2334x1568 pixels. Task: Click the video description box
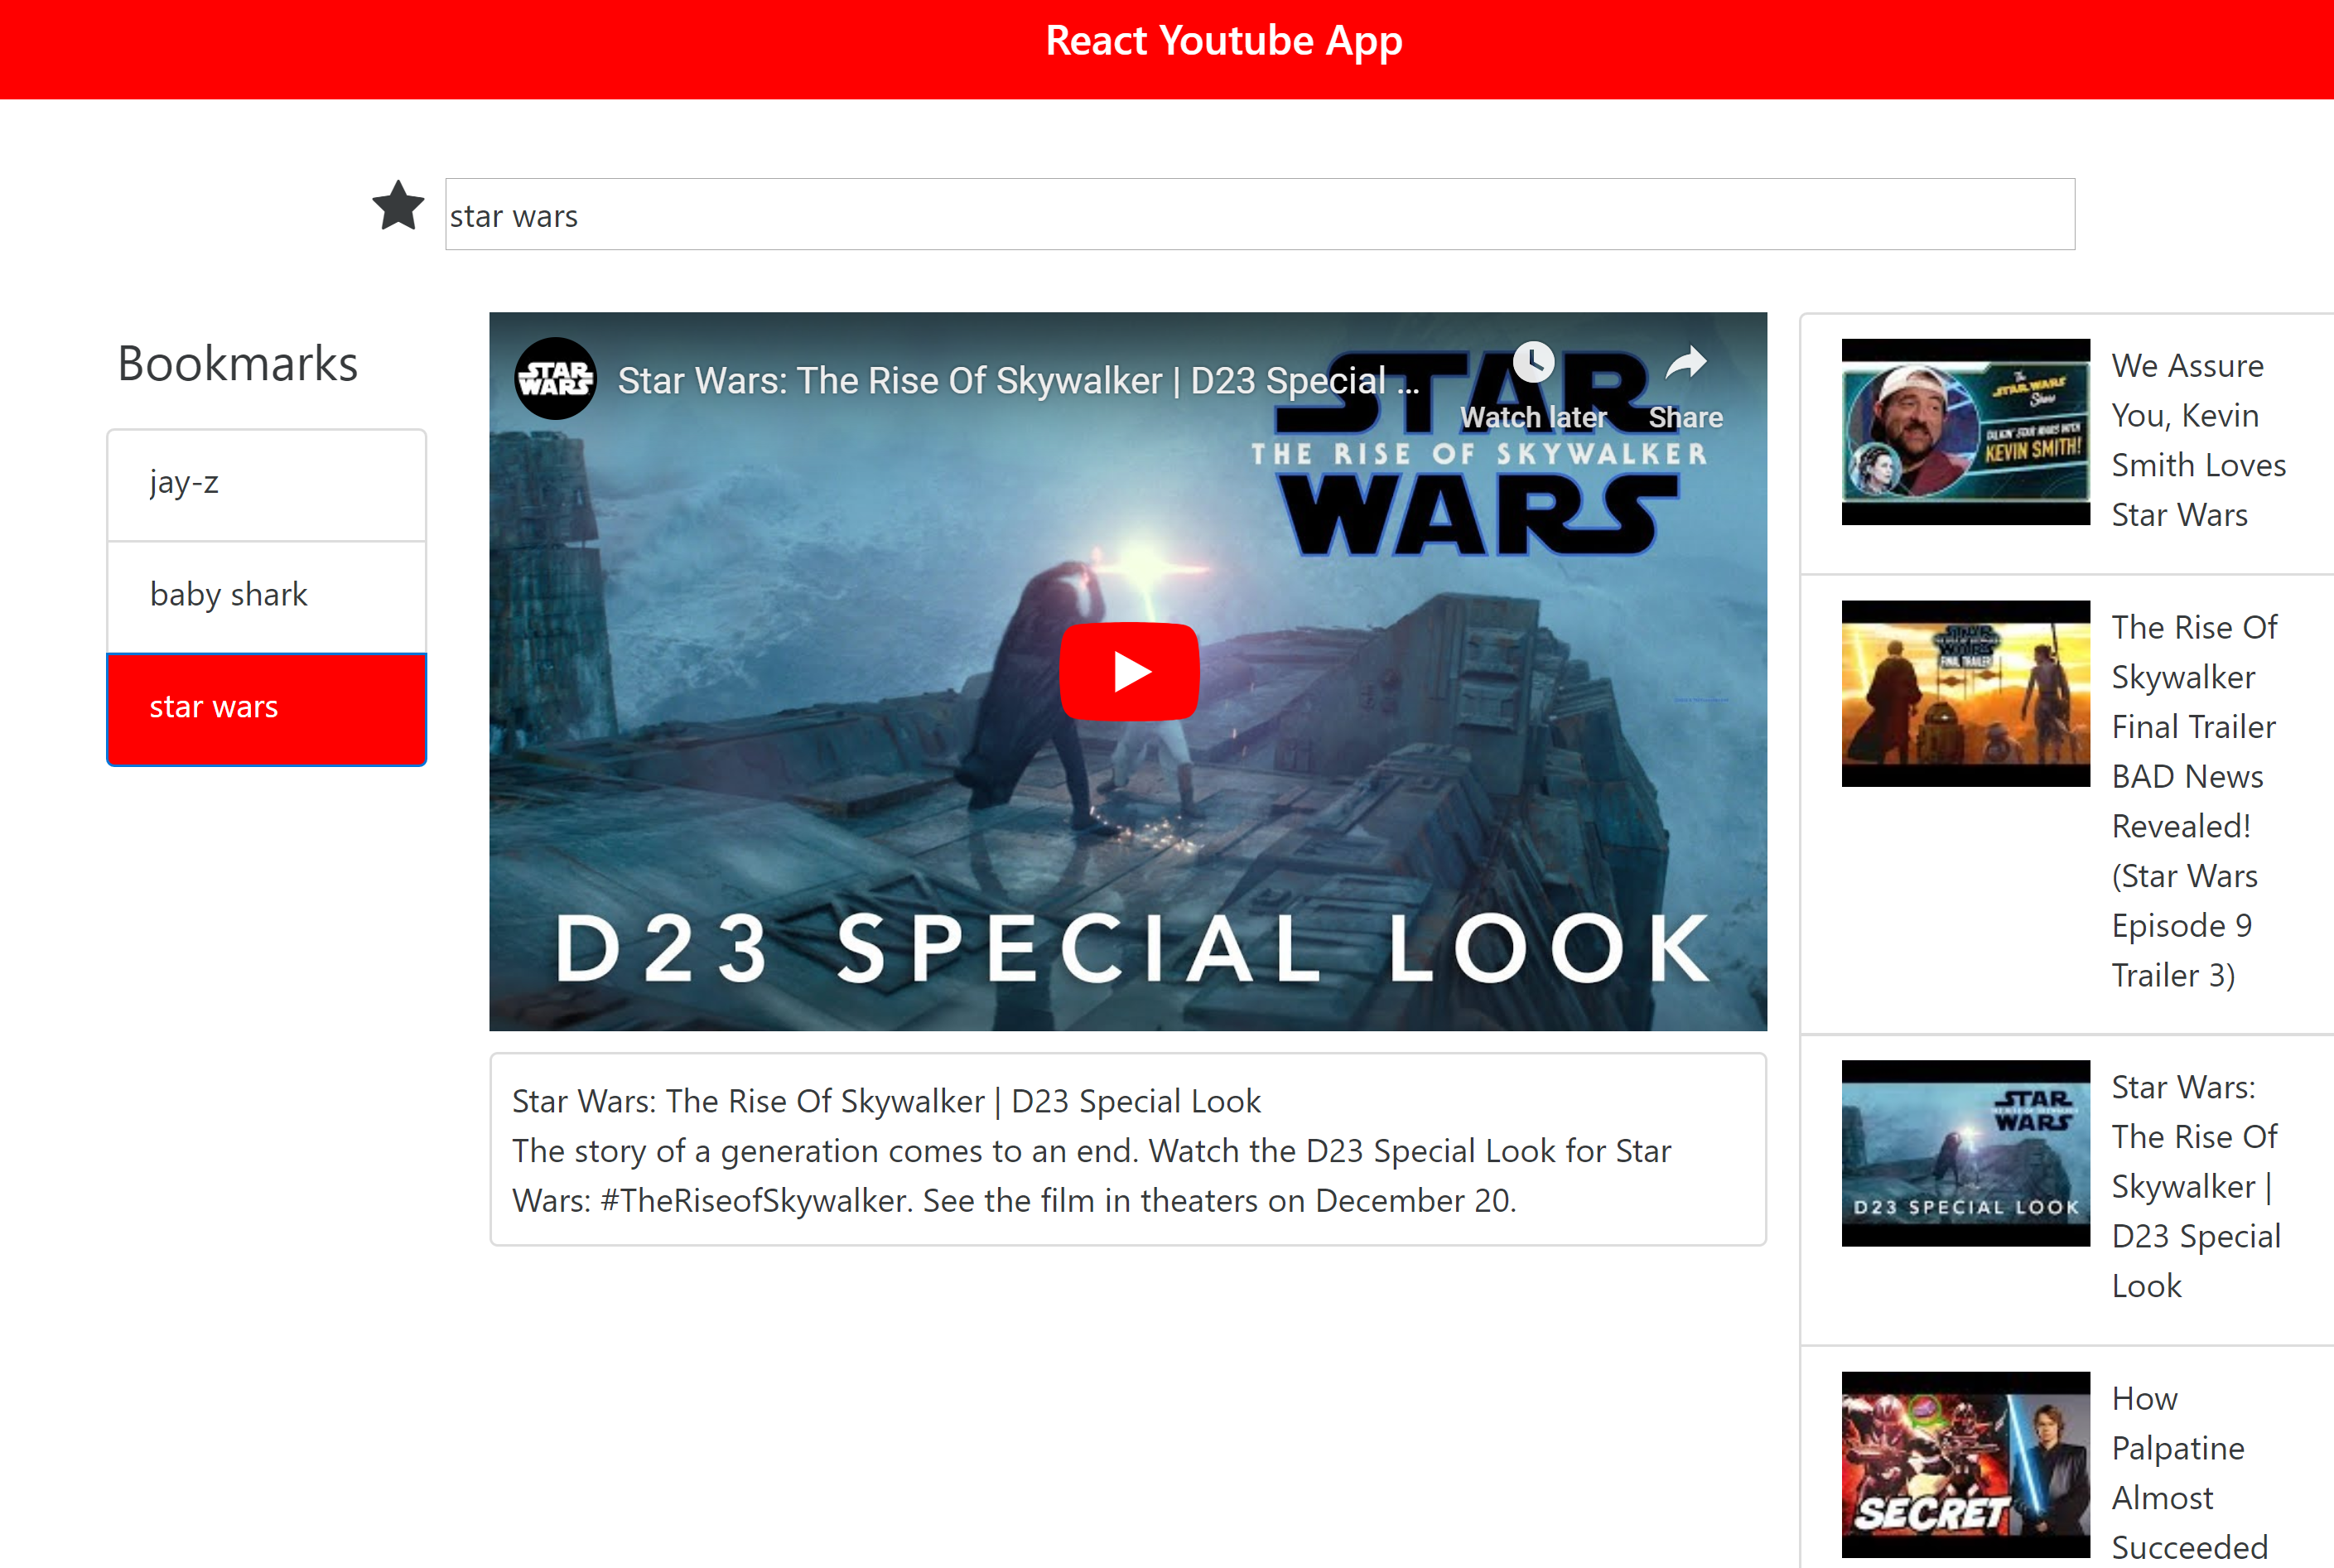point(1127,1150)
